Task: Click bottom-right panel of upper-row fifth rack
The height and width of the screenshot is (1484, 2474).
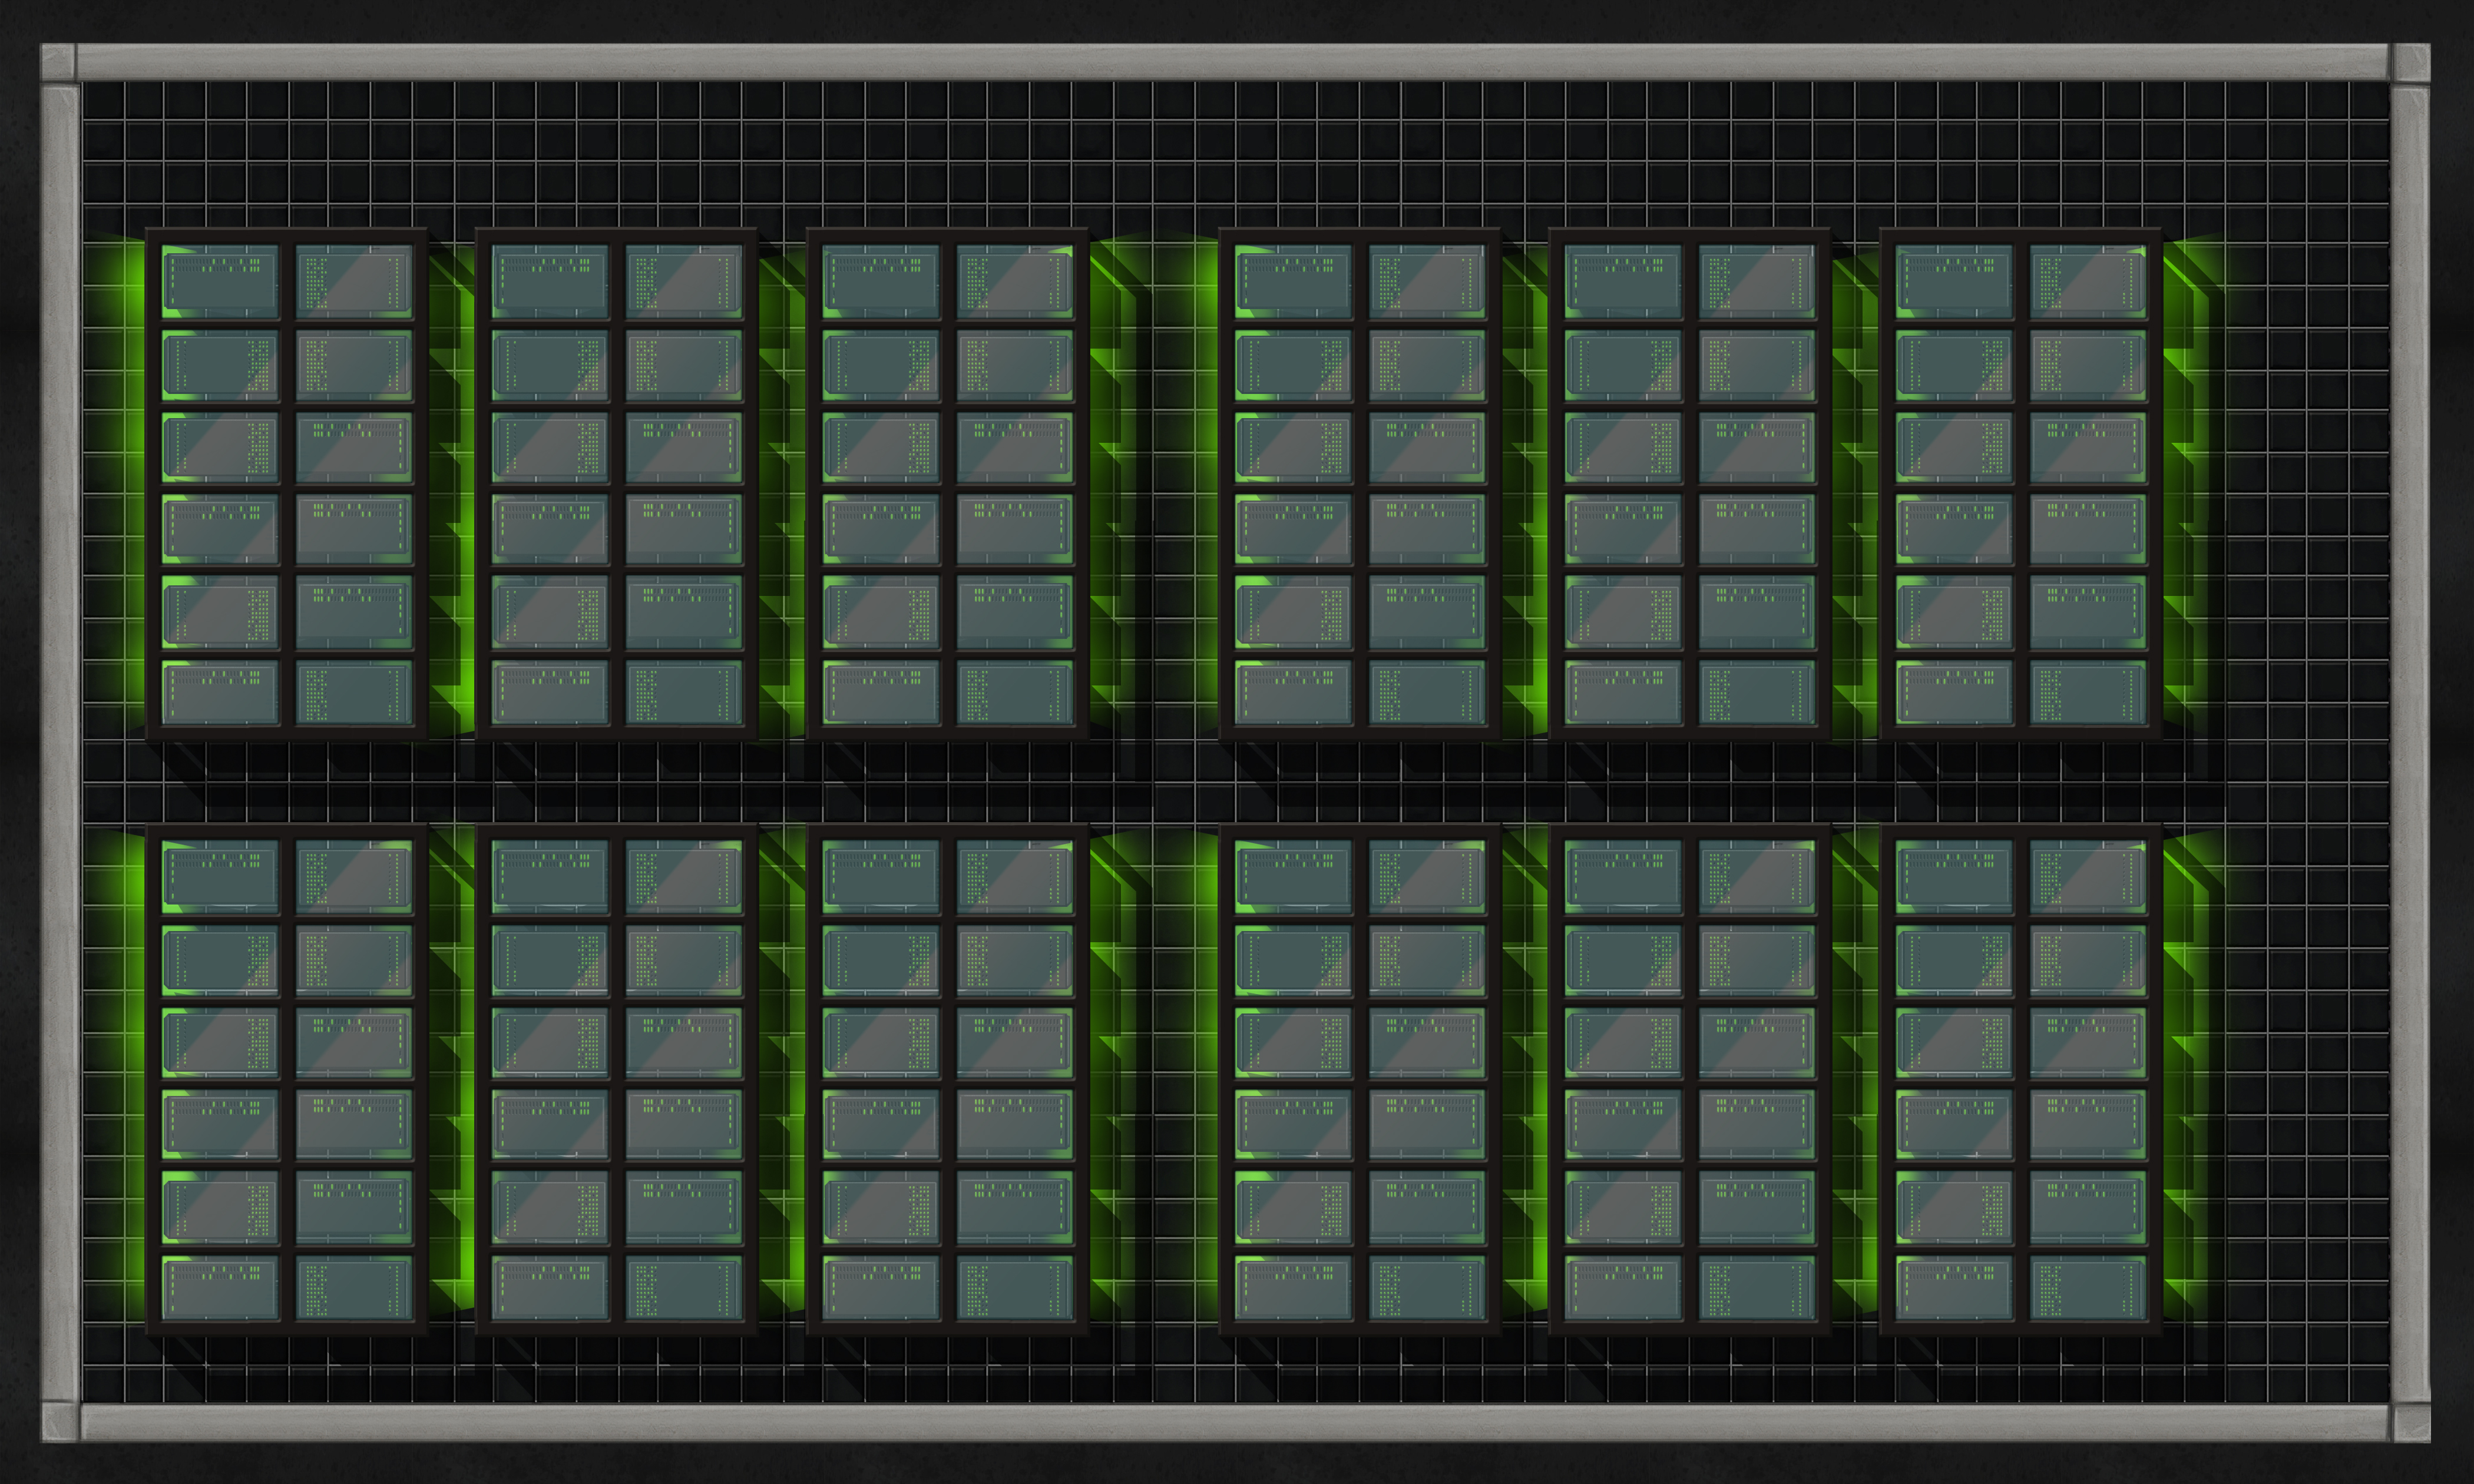Action: pyautogui.click(x=1757, y=691)
